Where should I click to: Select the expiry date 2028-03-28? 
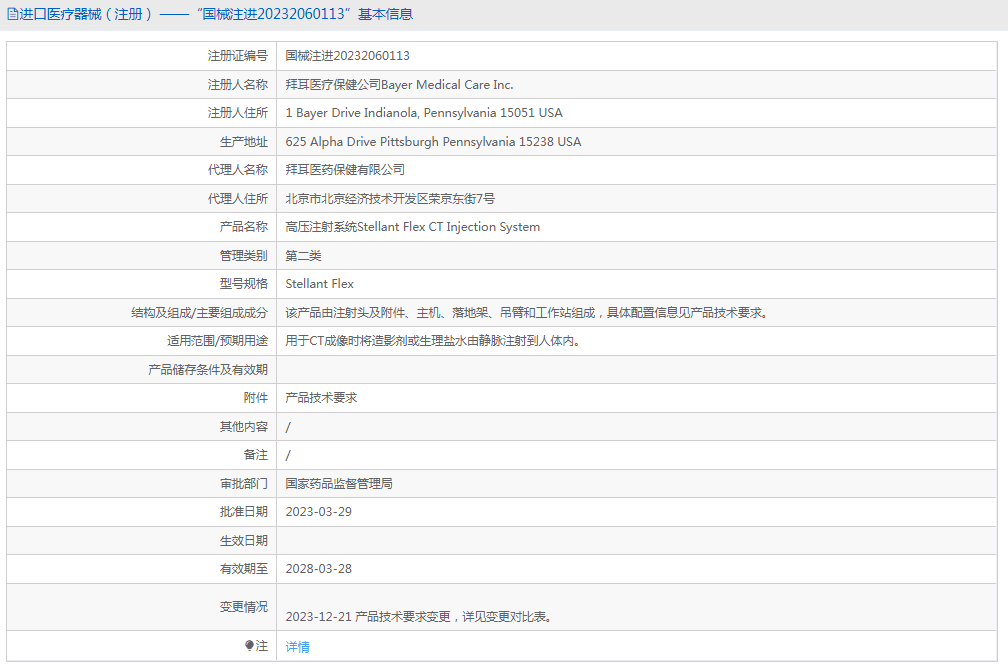point(319,569)
